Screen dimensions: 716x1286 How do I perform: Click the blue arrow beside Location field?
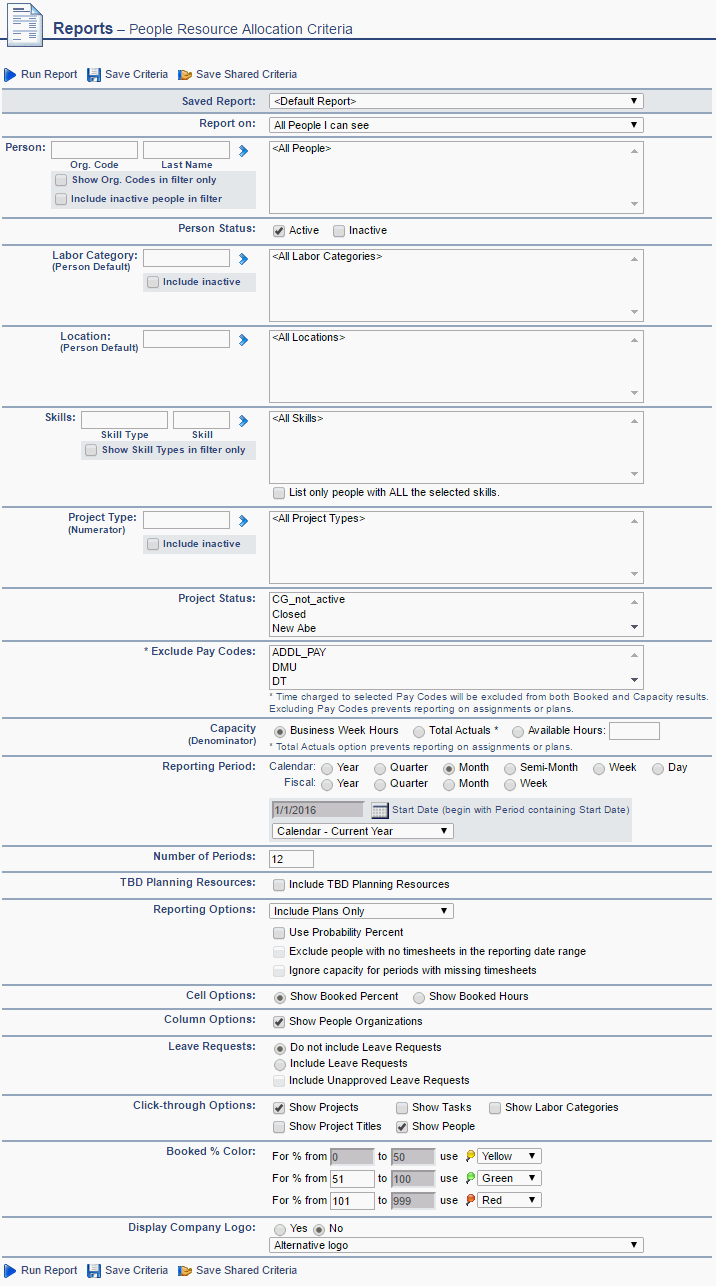242,340
